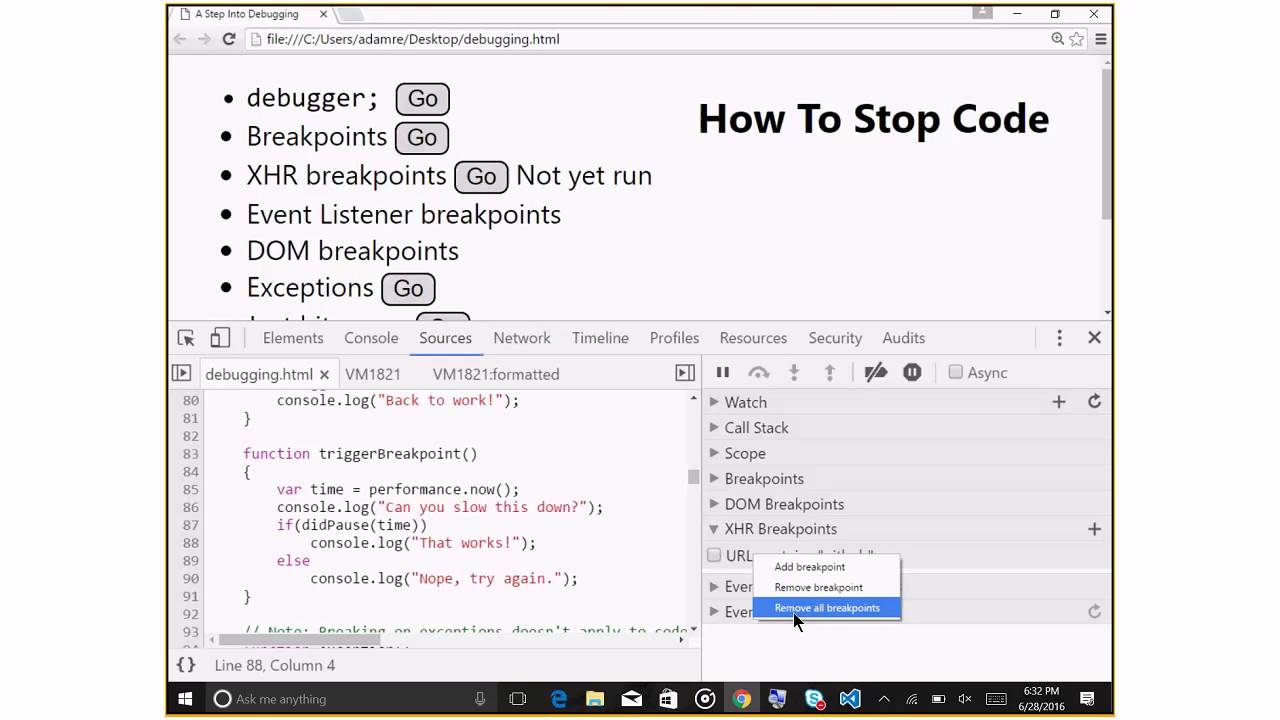Pause script execution
This screenshot has width=1280, height=720.
pyautogui.click(x=722, y=373)
